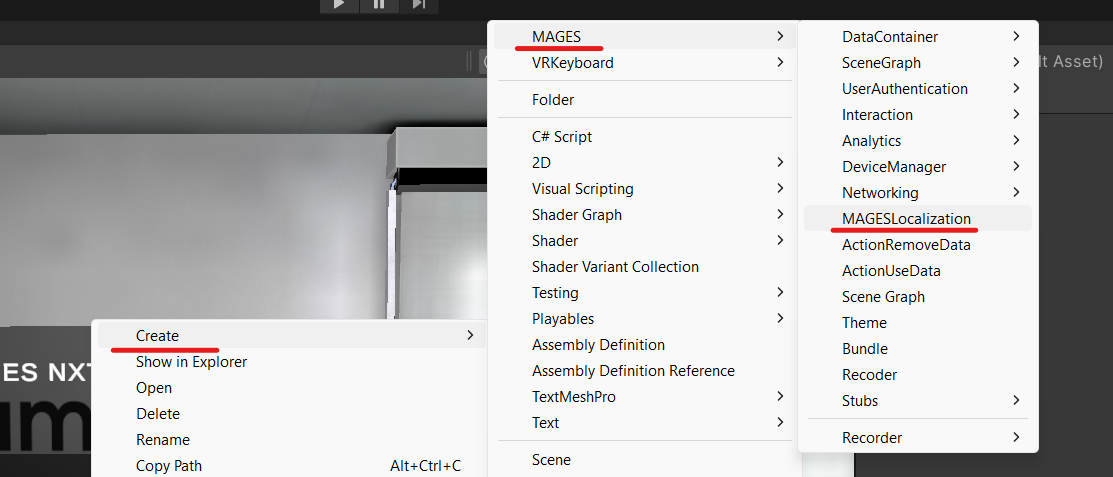
Task: Expand the DataContainer submenu
Action: (x=918, y=36)
